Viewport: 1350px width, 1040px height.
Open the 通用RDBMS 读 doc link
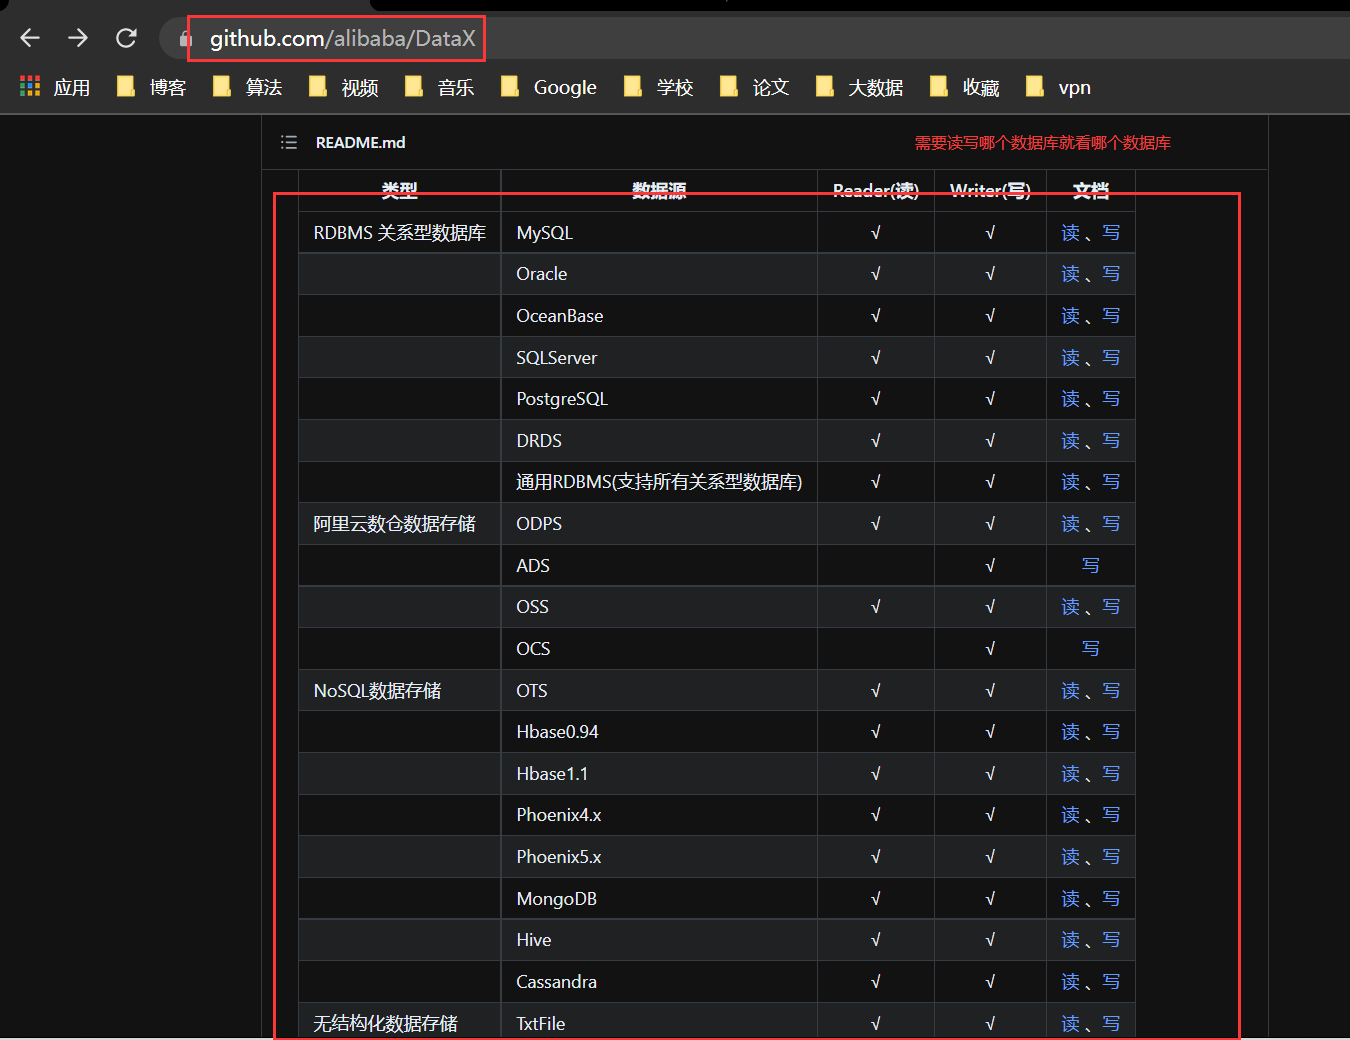(1071, 482)
